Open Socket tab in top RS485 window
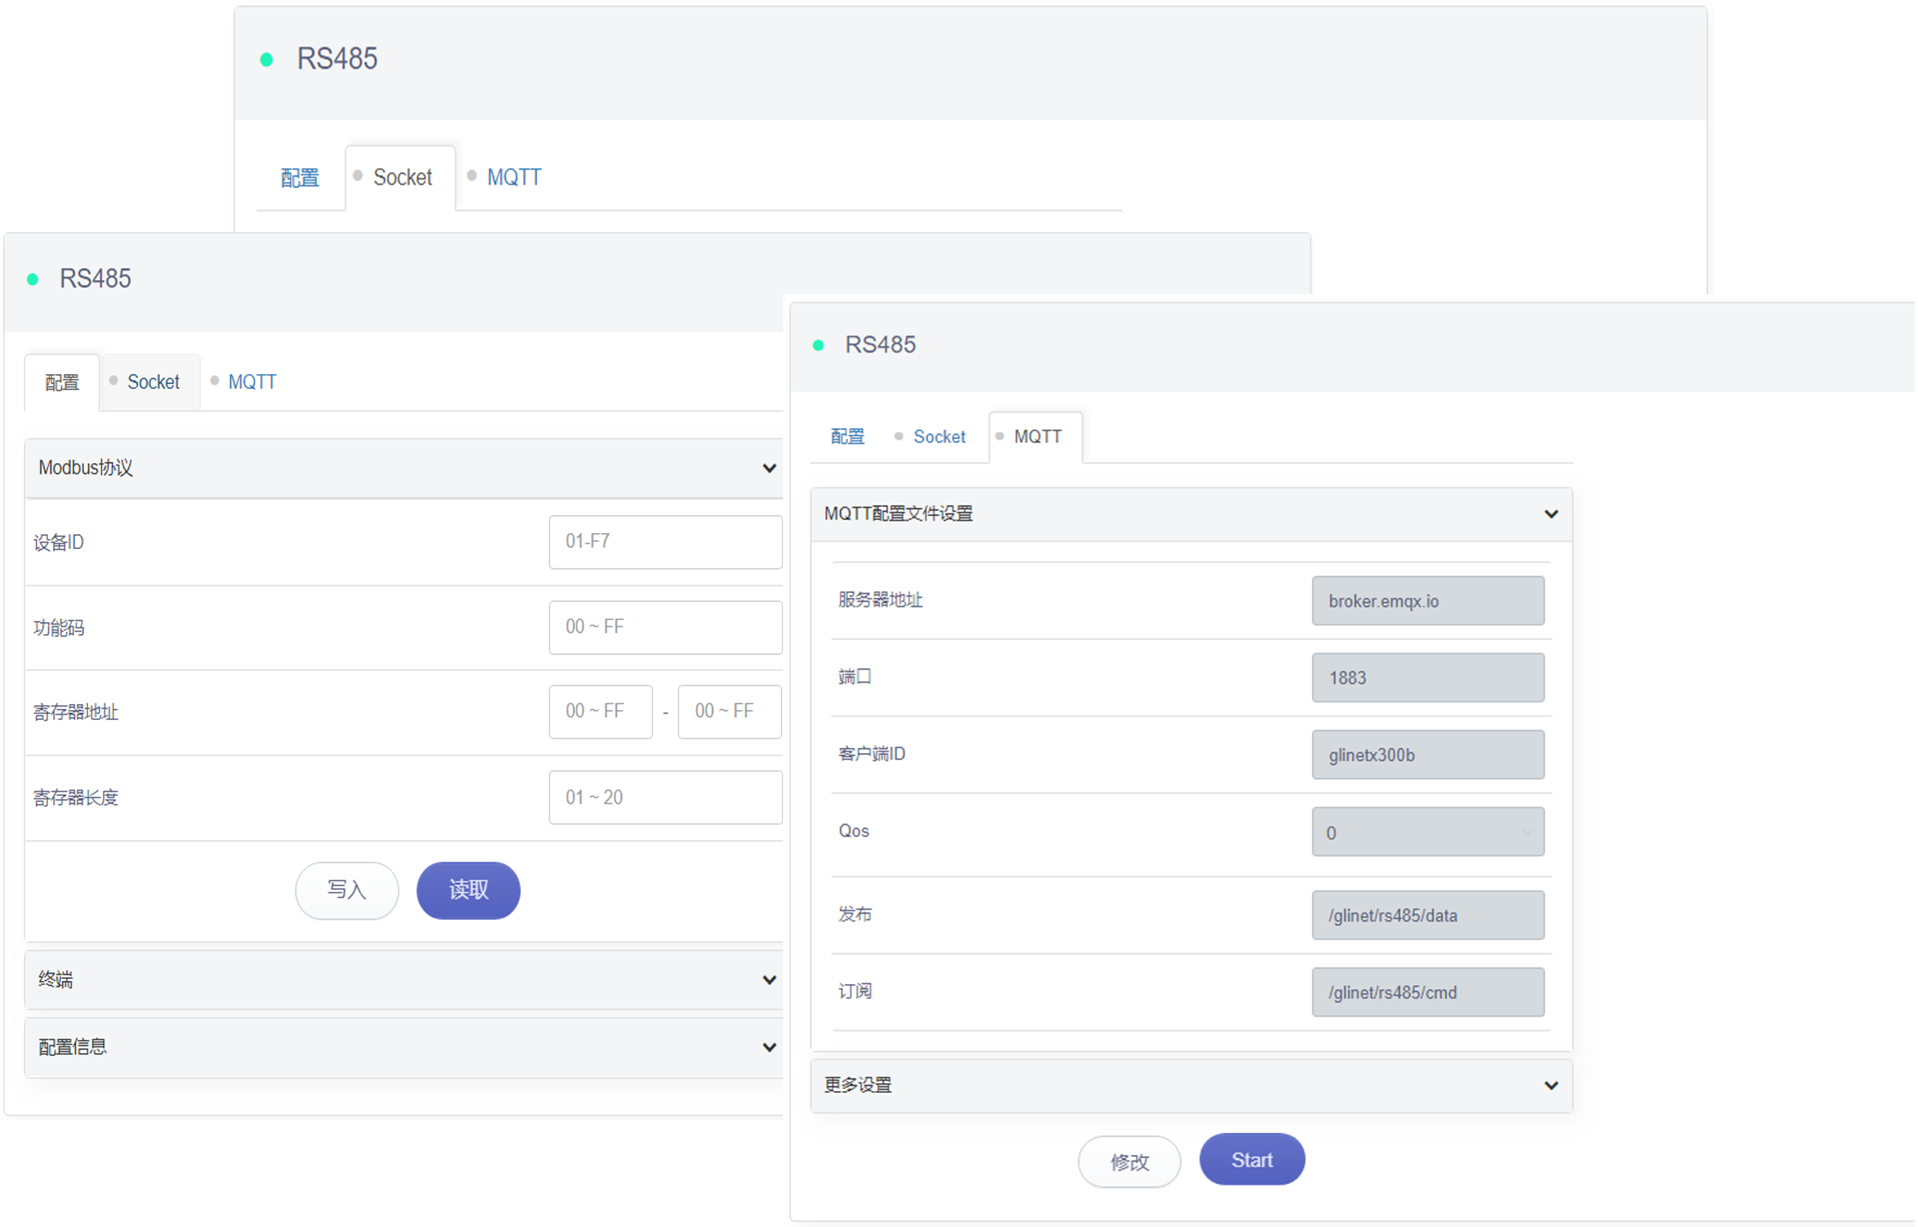Viewport: 1918px width, 1227px height. click(402, 177)
